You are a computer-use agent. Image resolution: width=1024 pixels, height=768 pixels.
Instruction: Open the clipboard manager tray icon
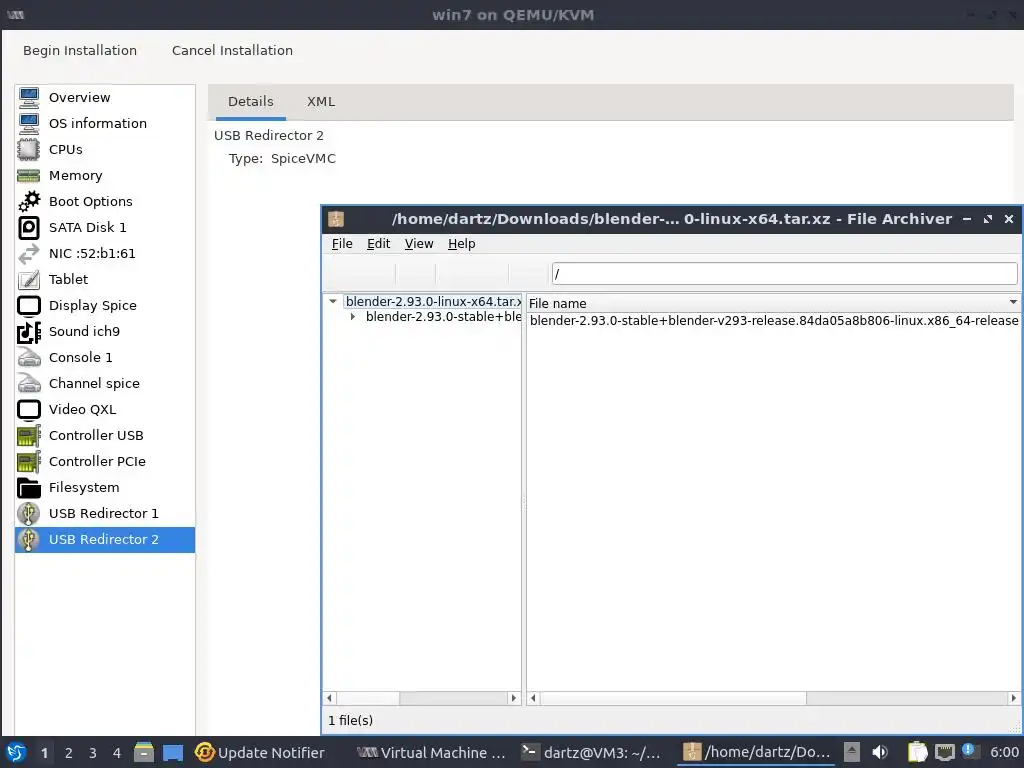coord(918,752)
